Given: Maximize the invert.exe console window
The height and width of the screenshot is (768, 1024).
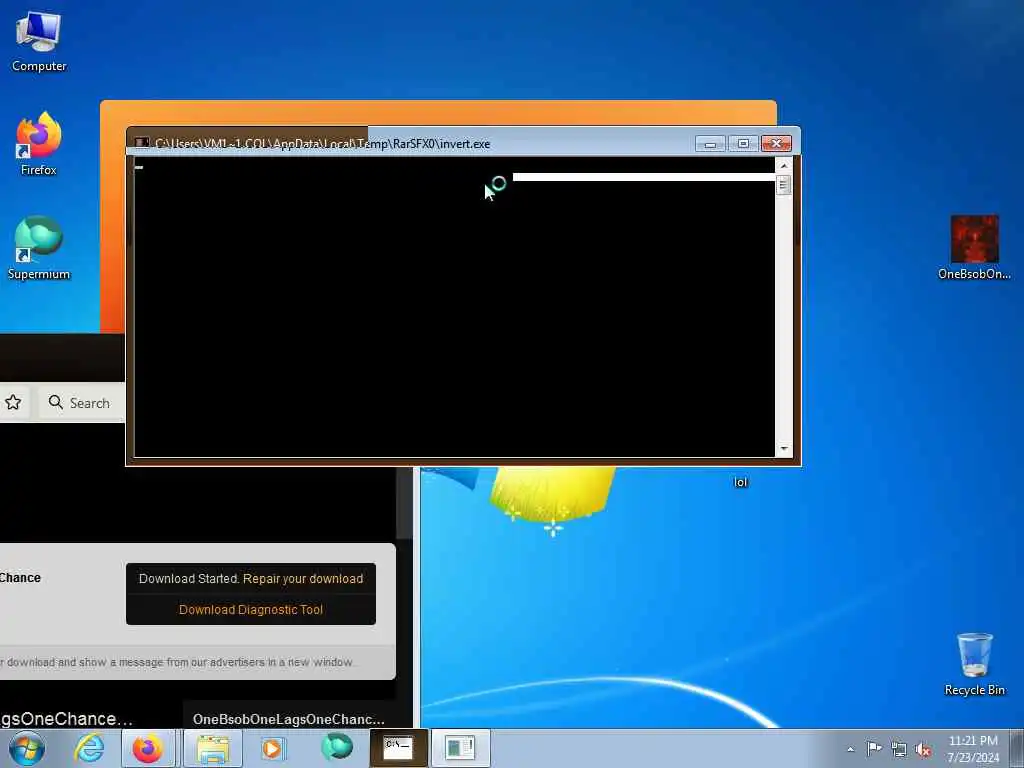Looking at the screenshot, I should click(x=743, y=144).
